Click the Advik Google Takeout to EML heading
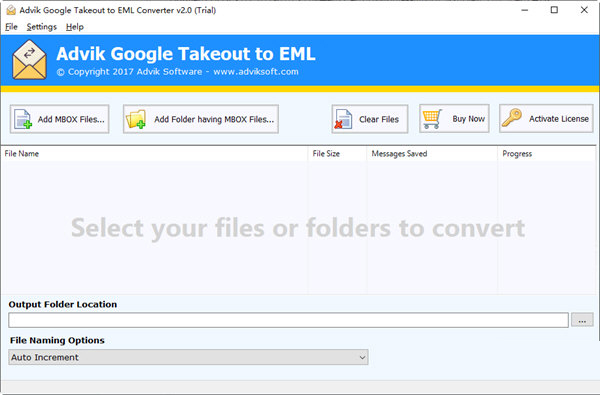Screen dimensions: 600x395 pyautogui.click(x=186, y=54)
